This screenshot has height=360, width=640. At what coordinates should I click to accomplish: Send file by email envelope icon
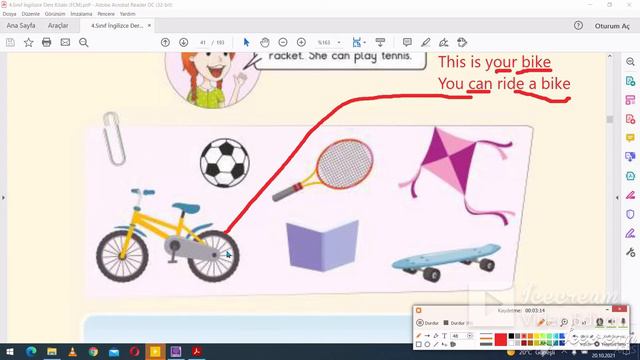tap(65, 42)
